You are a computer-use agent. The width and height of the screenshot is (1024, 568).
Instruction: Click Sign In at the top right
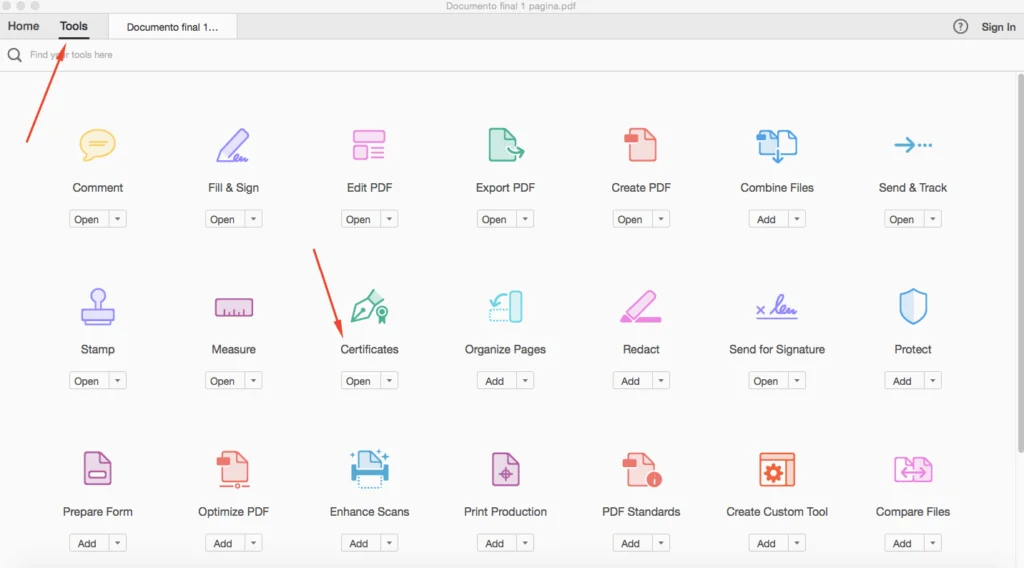click(998, 27)
